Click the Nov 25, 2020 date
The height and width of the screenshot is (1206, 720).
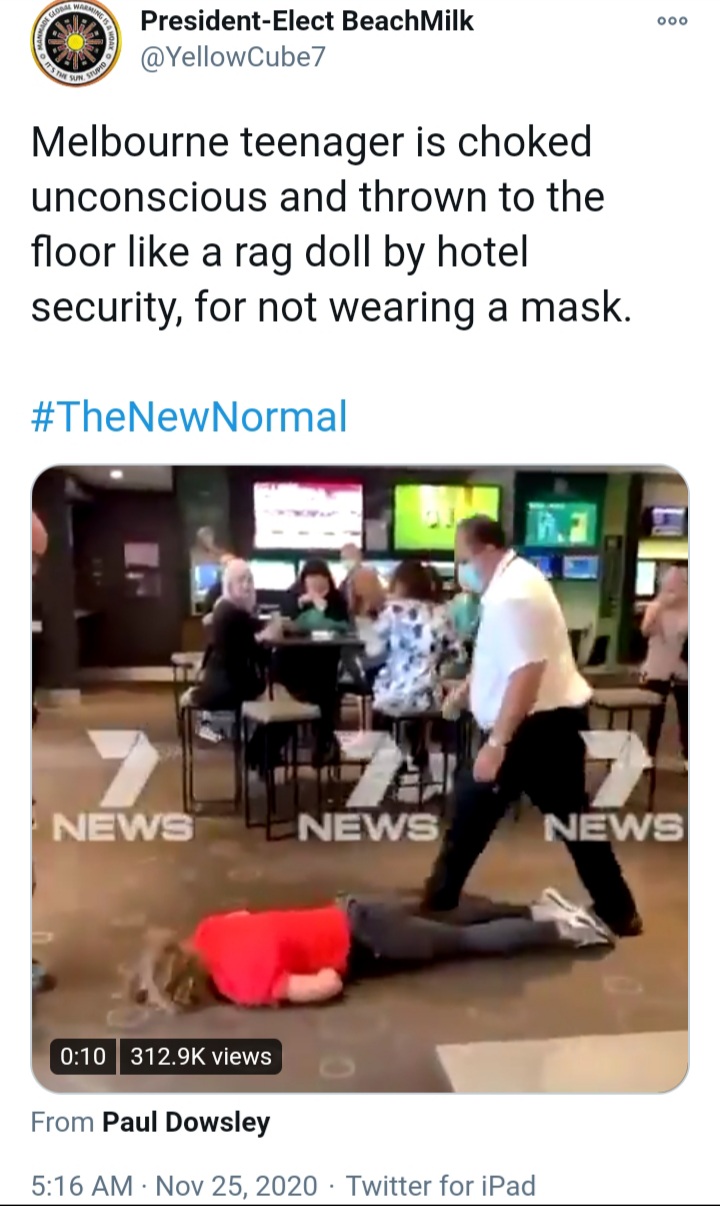point(237,1186)
